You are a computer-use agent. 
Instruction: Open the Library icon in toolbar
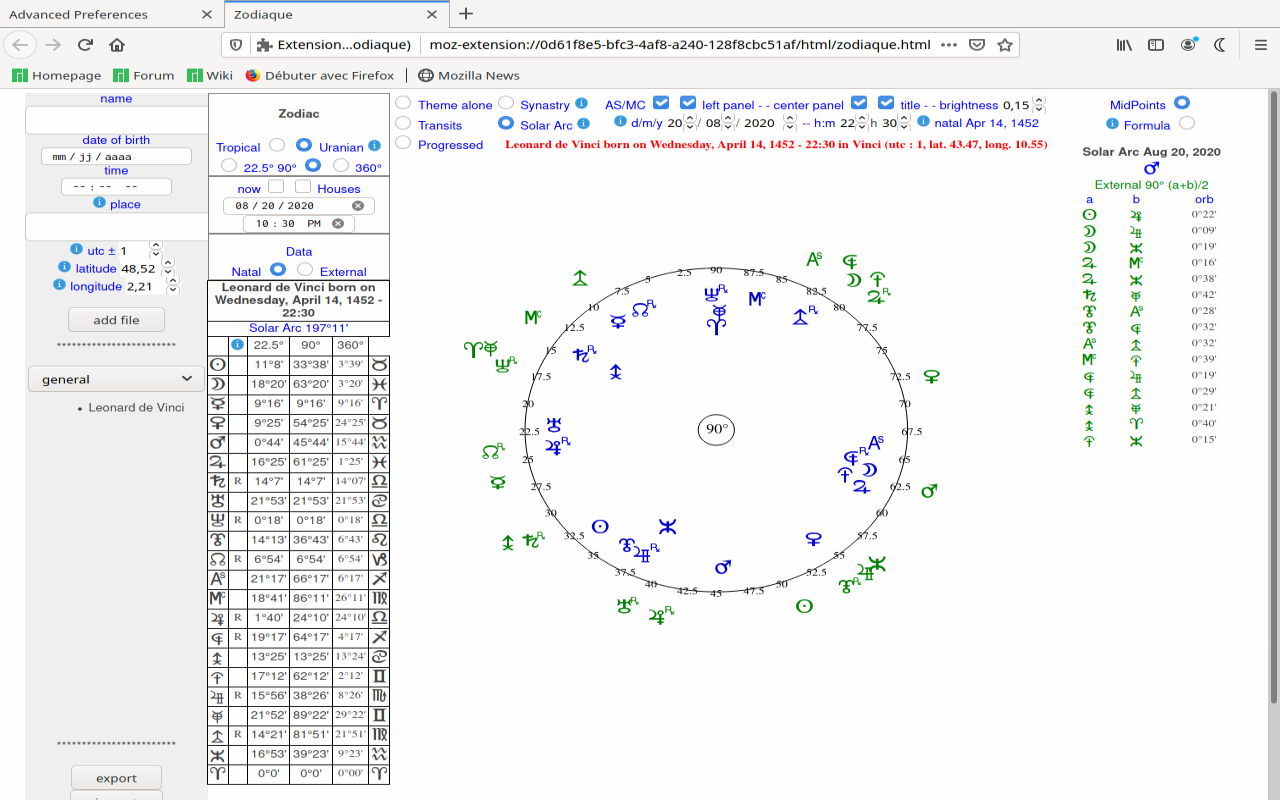[1124, 45]
